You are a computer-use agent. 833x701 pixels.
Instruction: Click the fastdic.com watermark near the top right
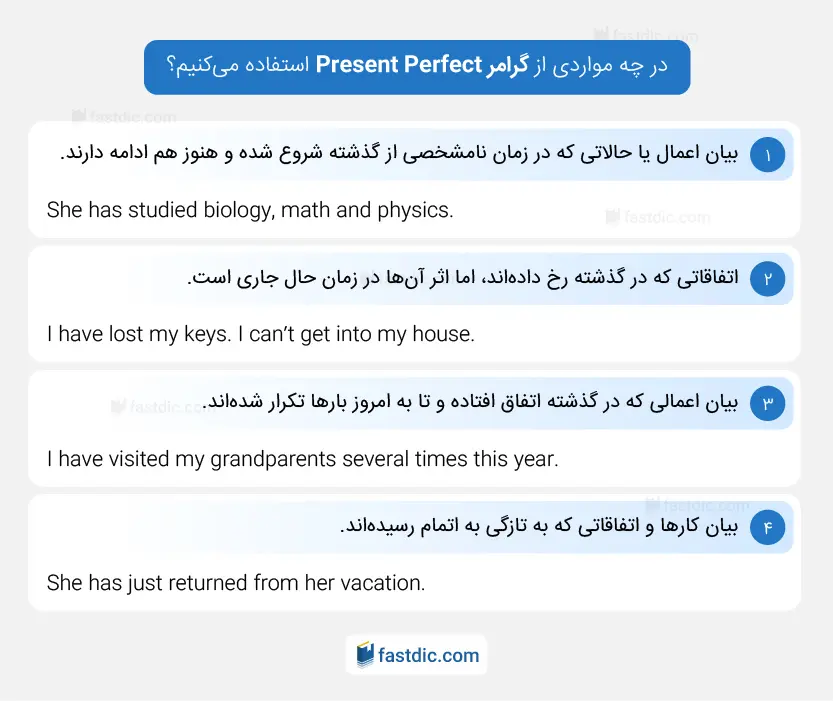point(645,35)
